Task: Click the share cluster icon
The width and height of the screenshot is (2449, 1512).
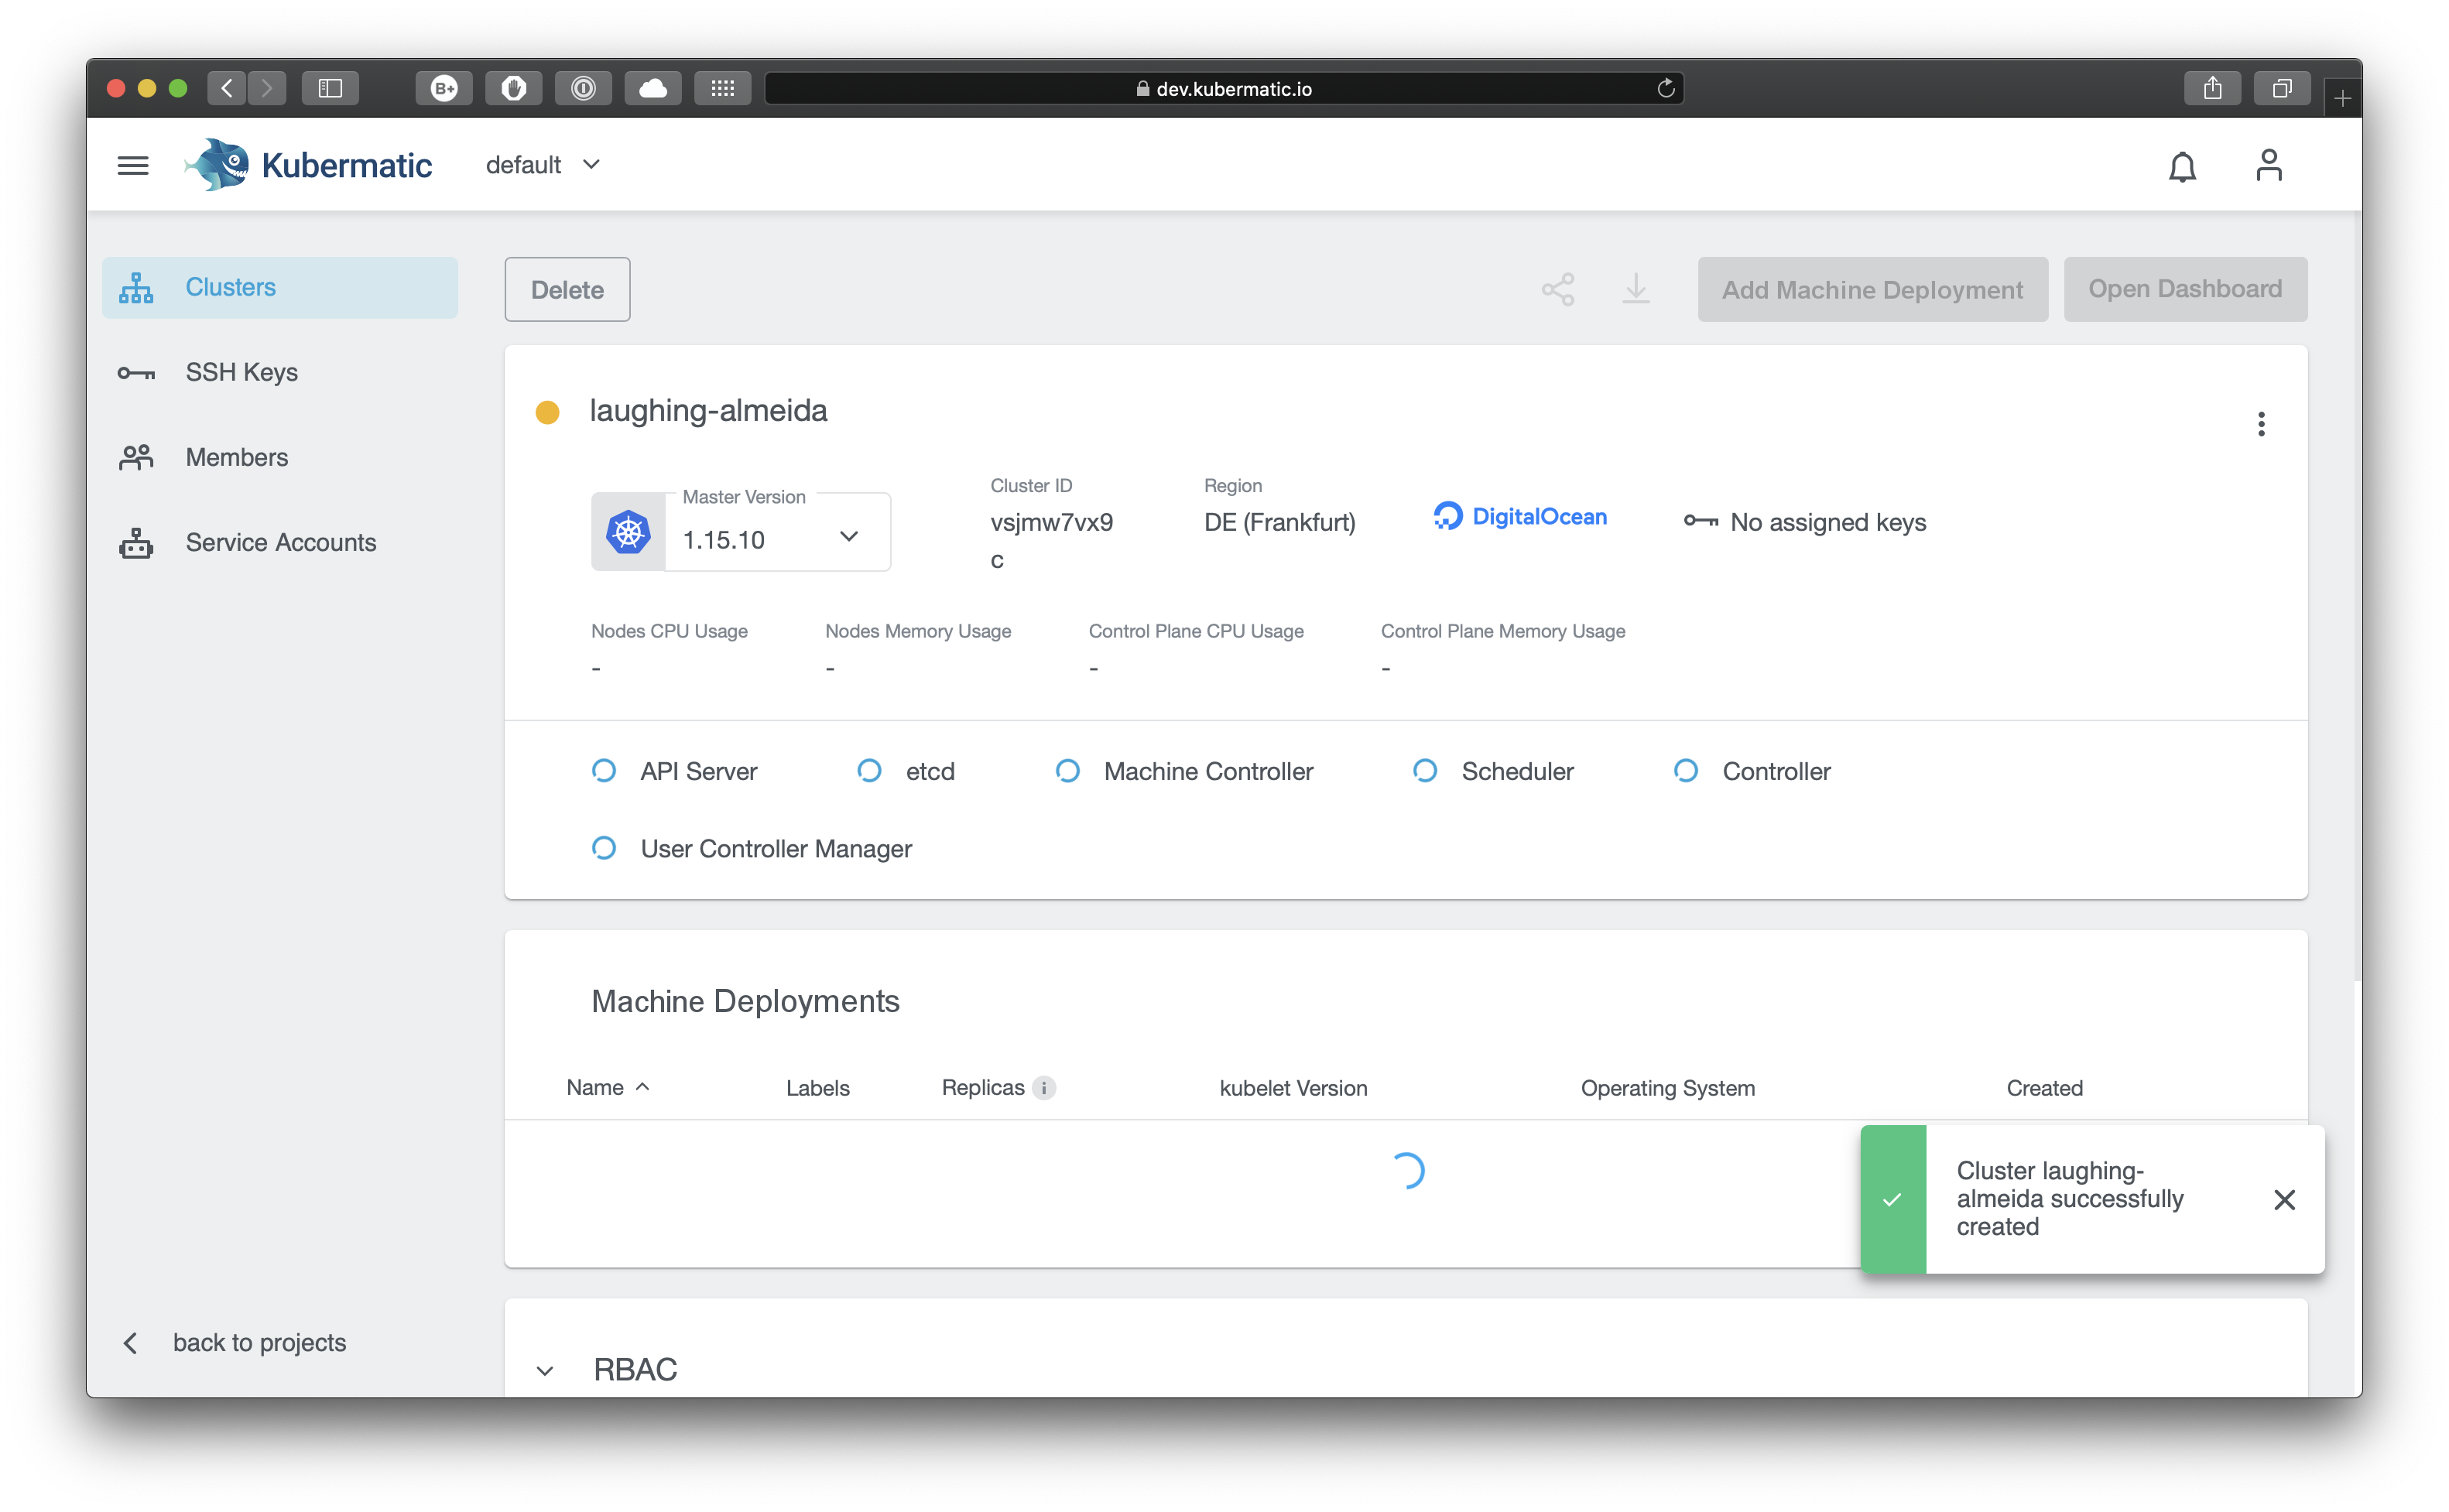Action: (x=1558, y=289)
